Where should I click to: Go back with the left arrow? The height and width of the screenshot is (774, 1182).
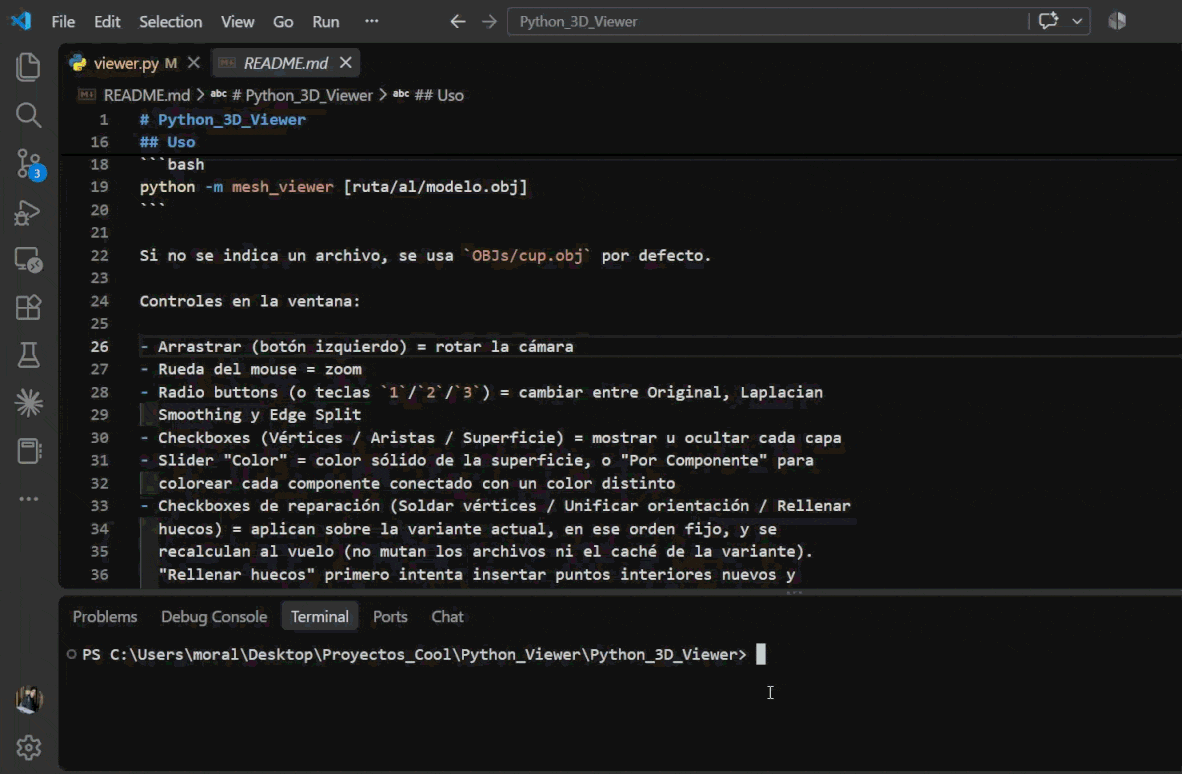458,22
